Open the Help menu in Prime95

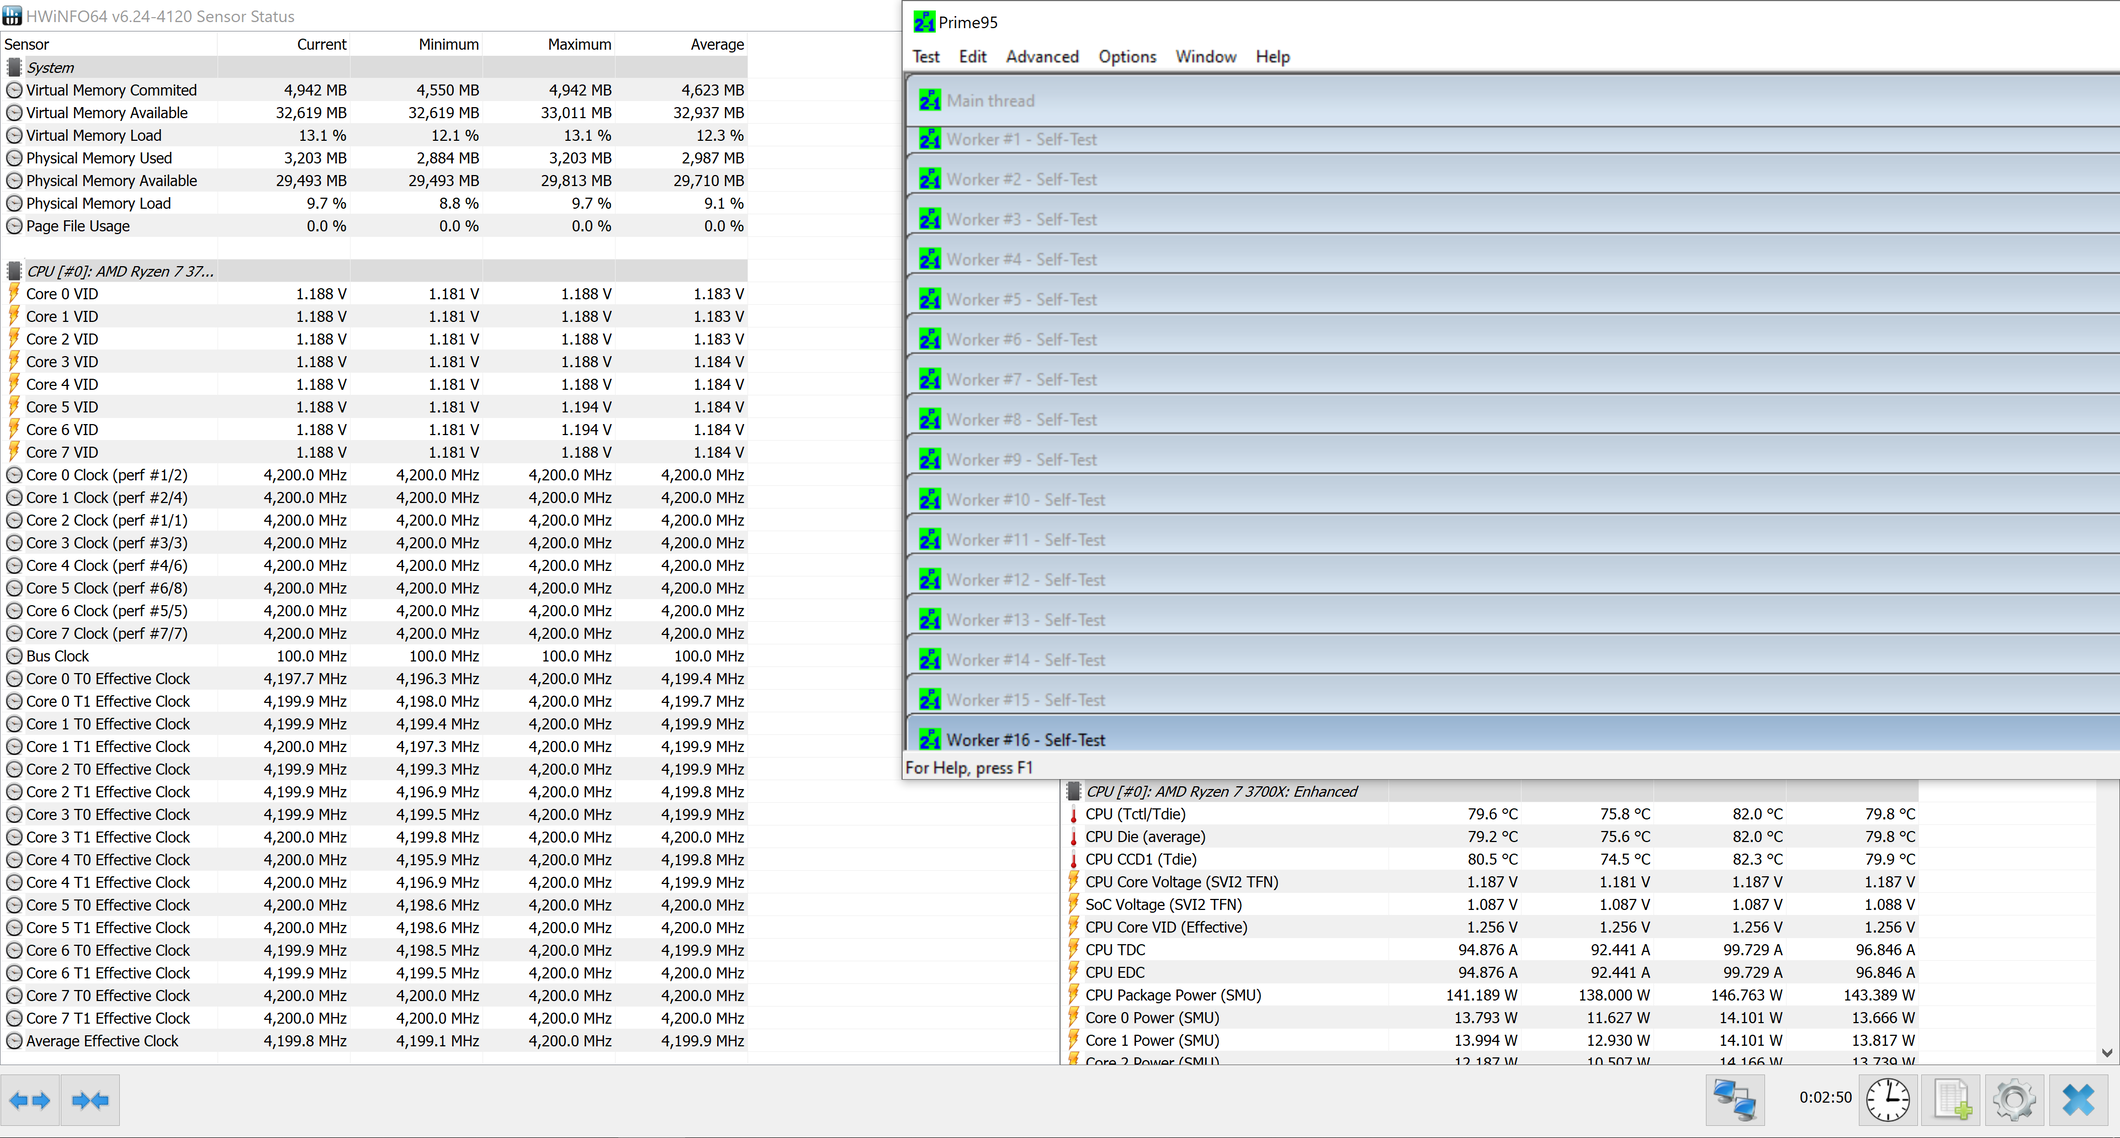[1272, 56]
